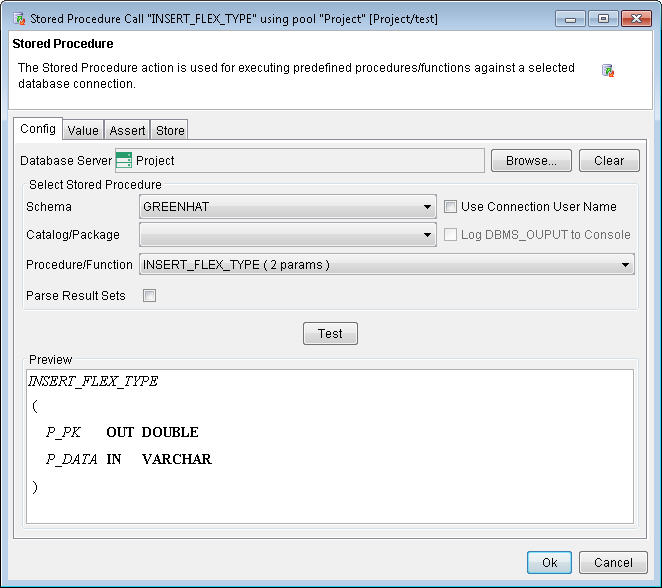Open the Assert tab
Viewport: 662px width, 588px height.
(x=127, y=130)
